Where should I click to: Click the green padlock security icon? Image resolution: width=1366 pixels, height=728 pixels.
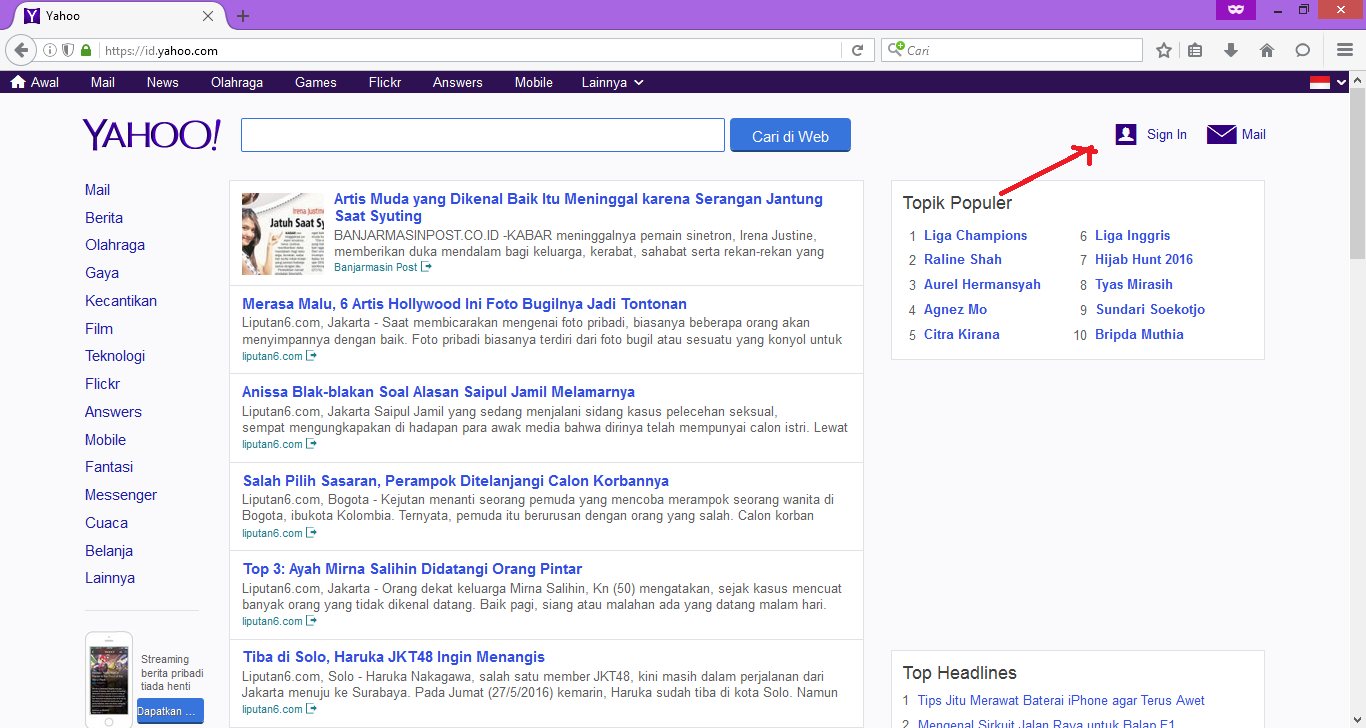point(86,50)
